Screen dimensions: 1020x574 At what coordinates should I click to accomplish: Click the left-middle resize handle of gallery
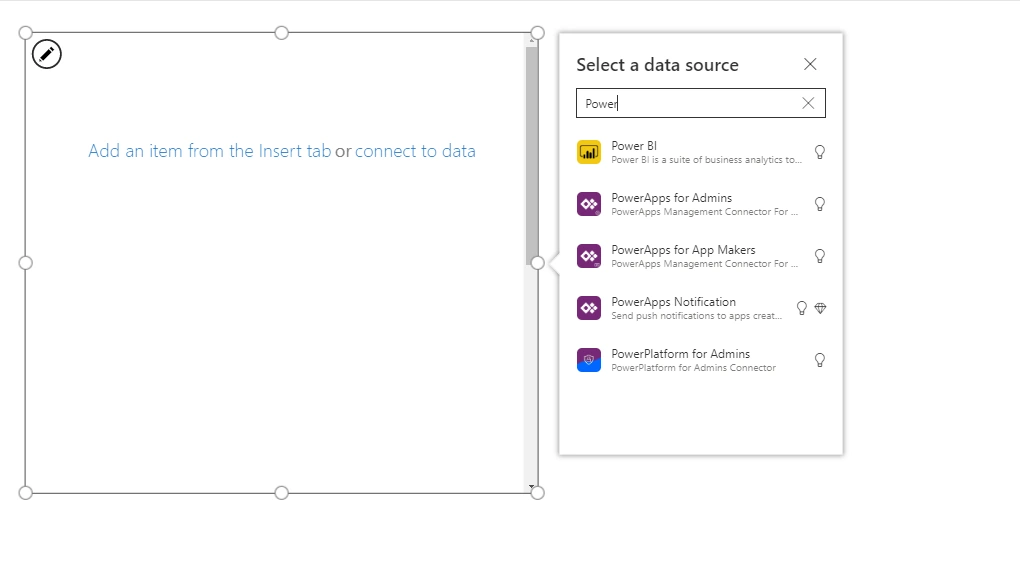click(x=25, y=263)
